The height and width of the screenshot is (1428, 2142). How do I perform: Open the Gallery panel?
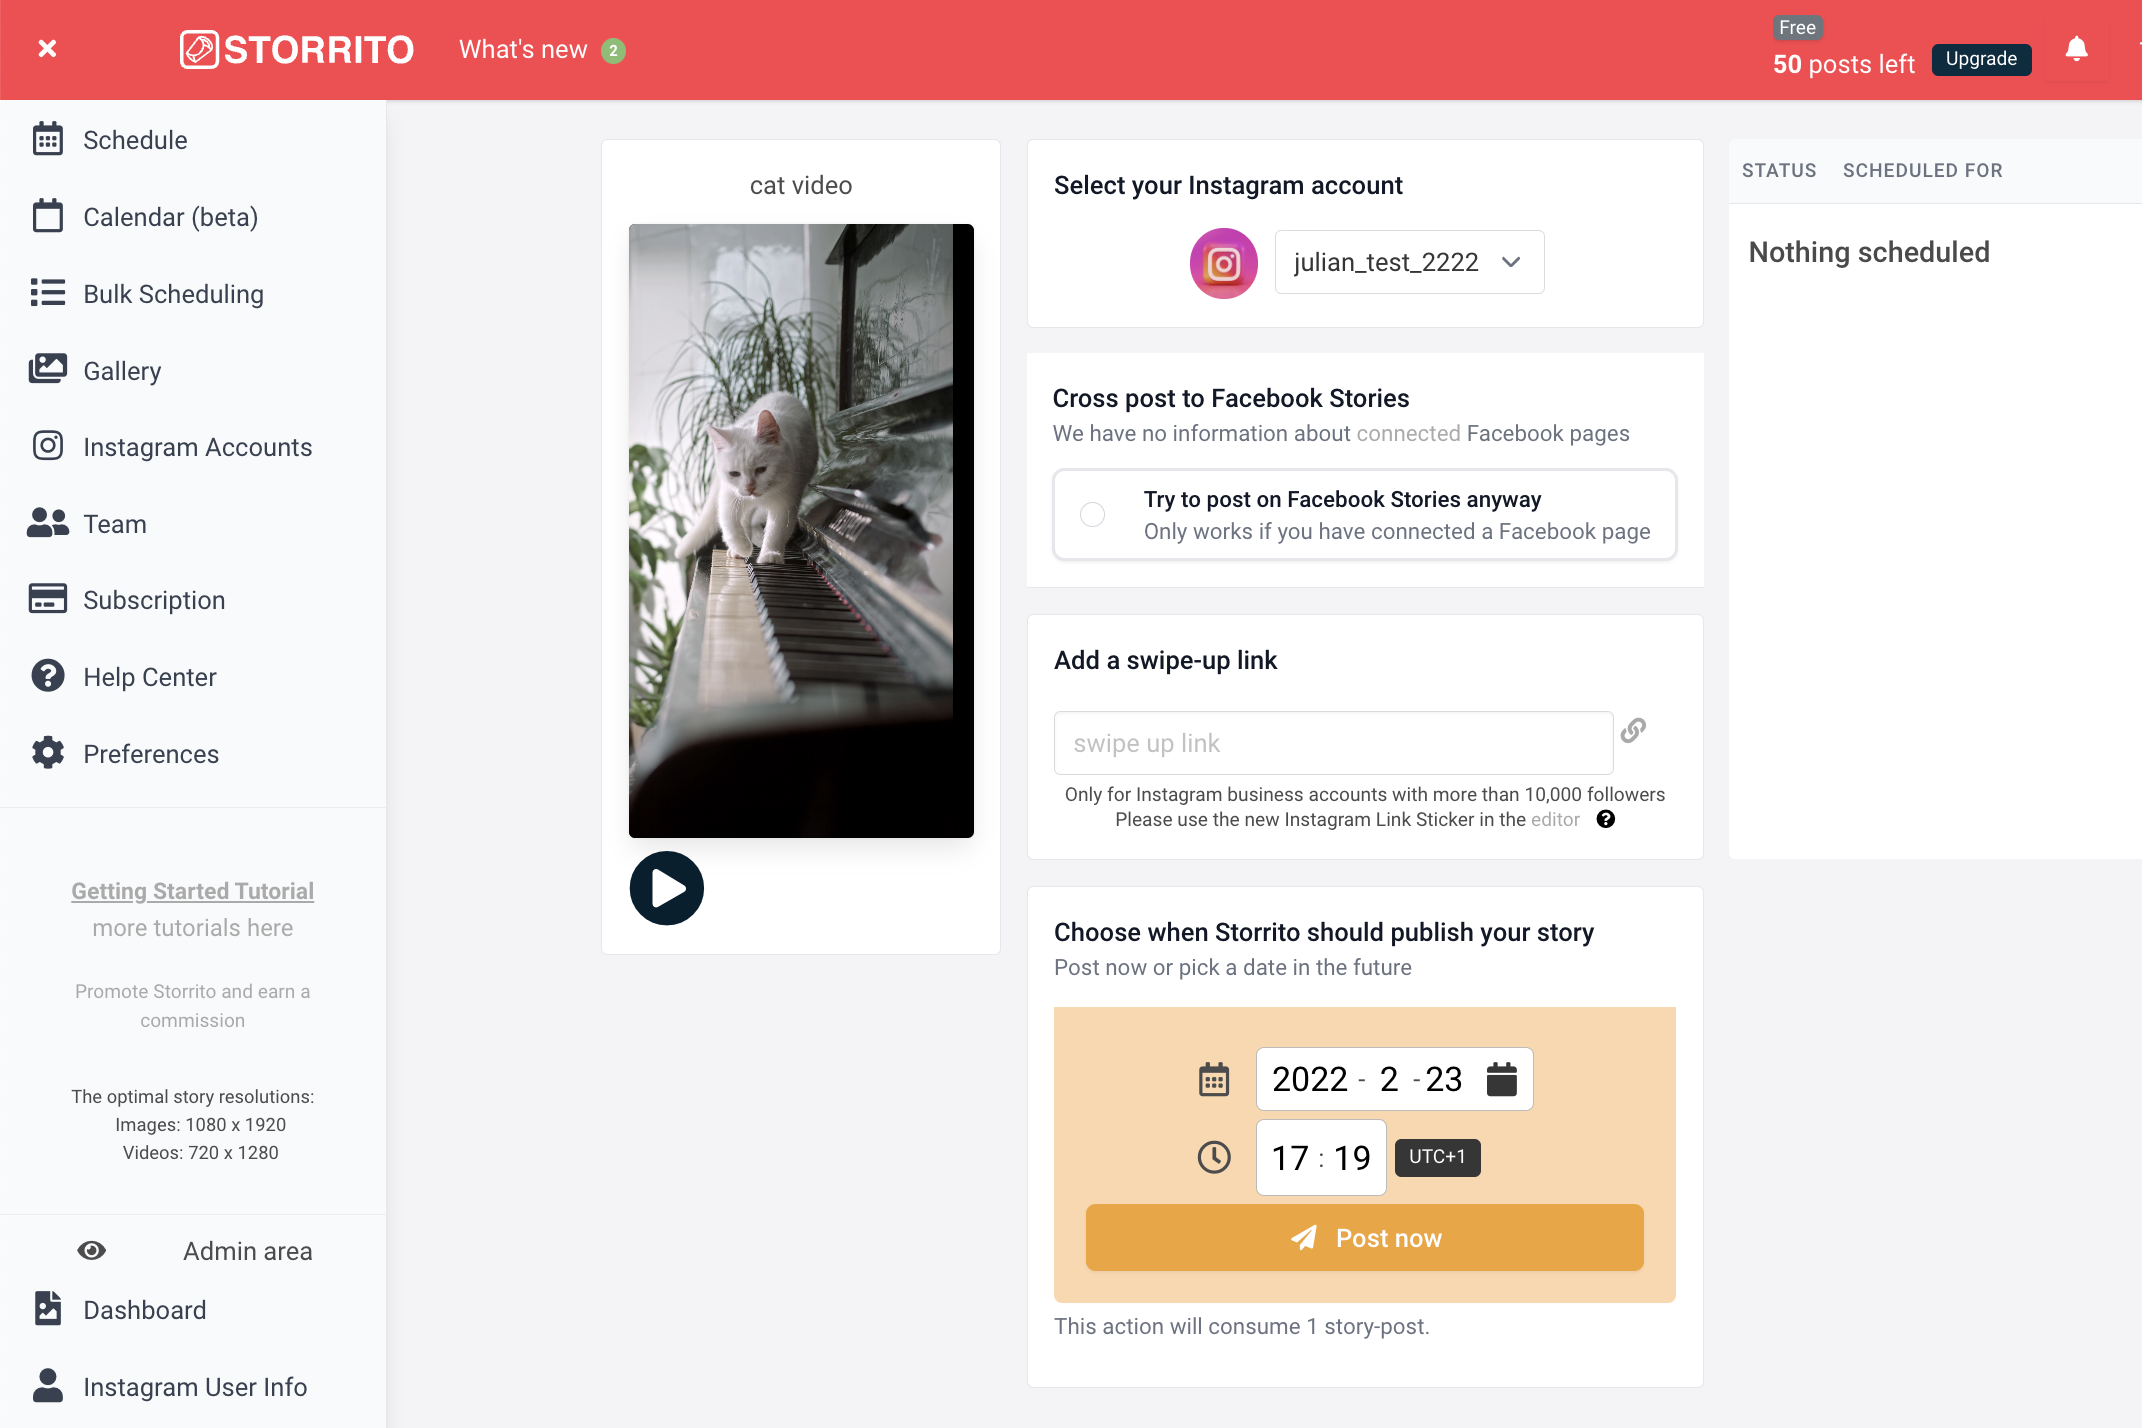(x=123, y=370)
